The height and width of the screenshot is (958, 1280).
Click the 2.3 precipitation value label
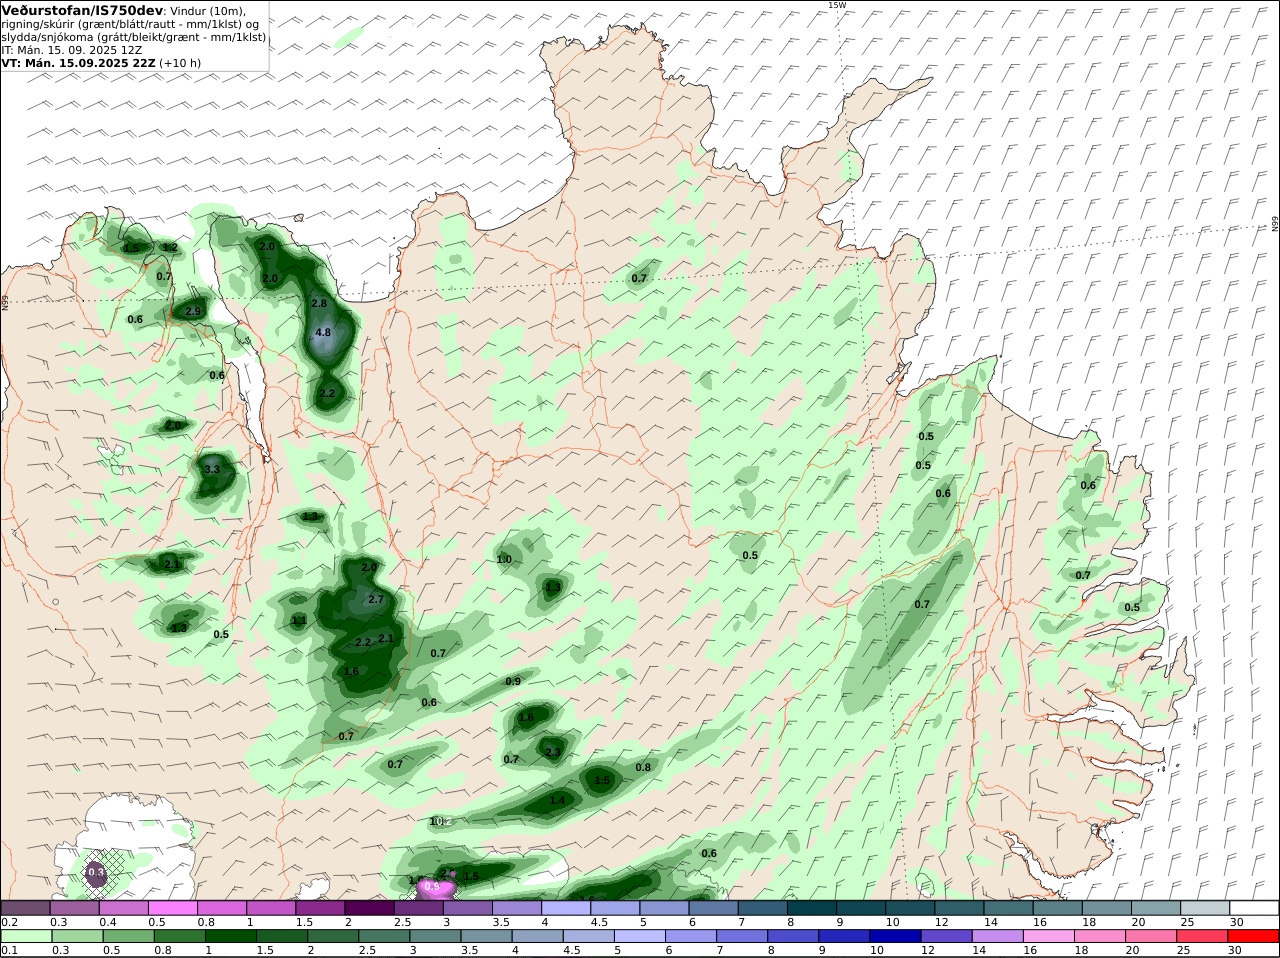[553, 752]
